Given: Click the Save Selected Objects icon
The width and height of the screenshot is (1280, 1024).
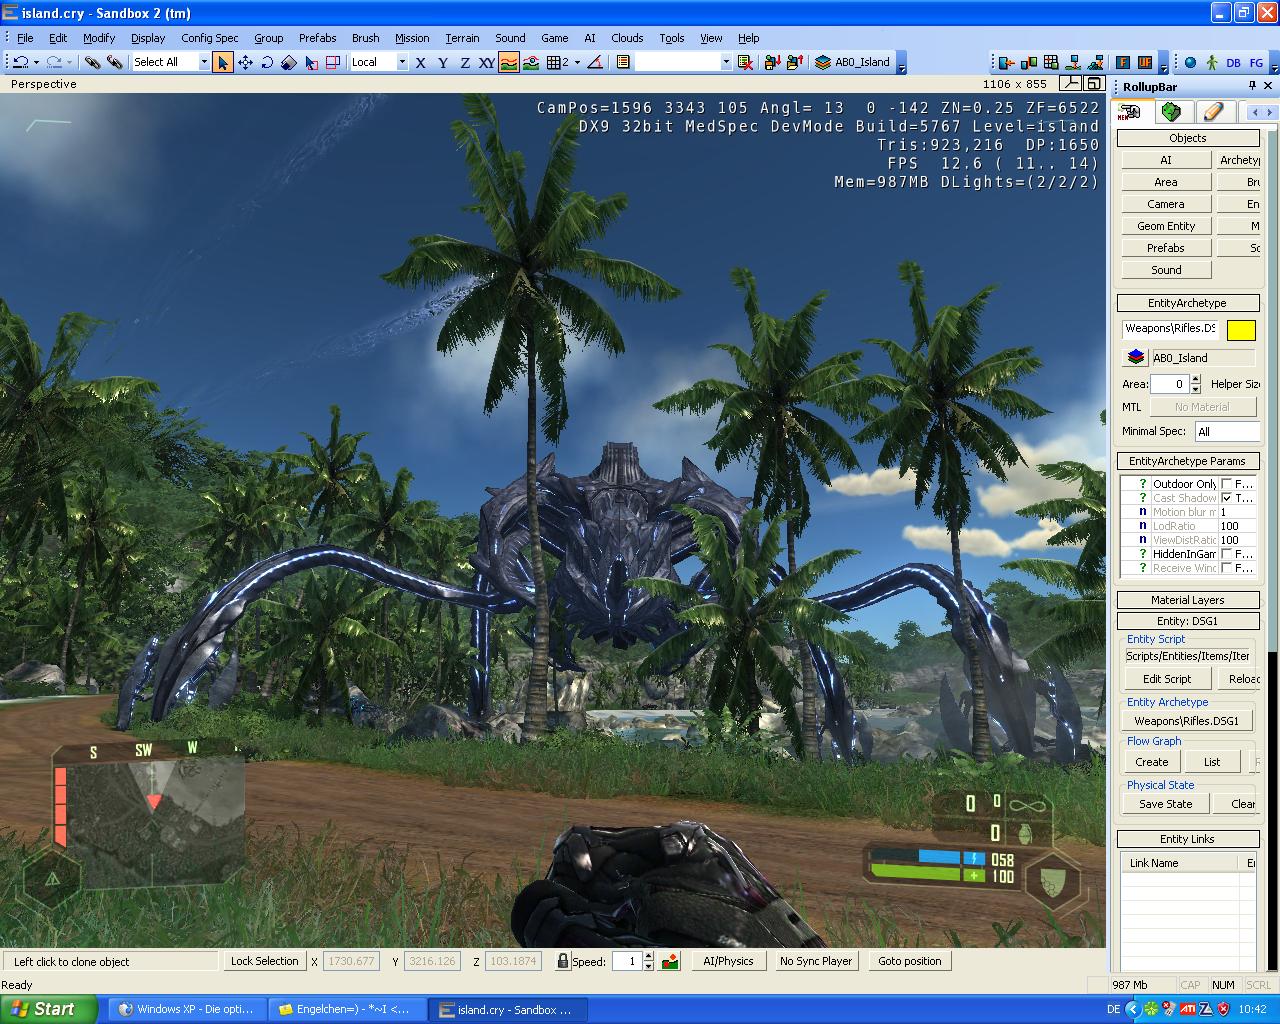Looking at the screenshot, I should [x=772, y=62].
